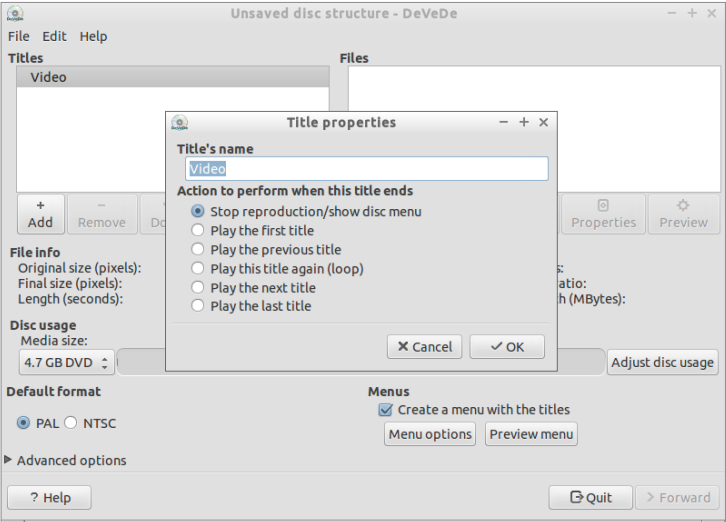The image size is (726, 522).
Task: Click the Preview button with the gear icon
Action: (683, 214)
